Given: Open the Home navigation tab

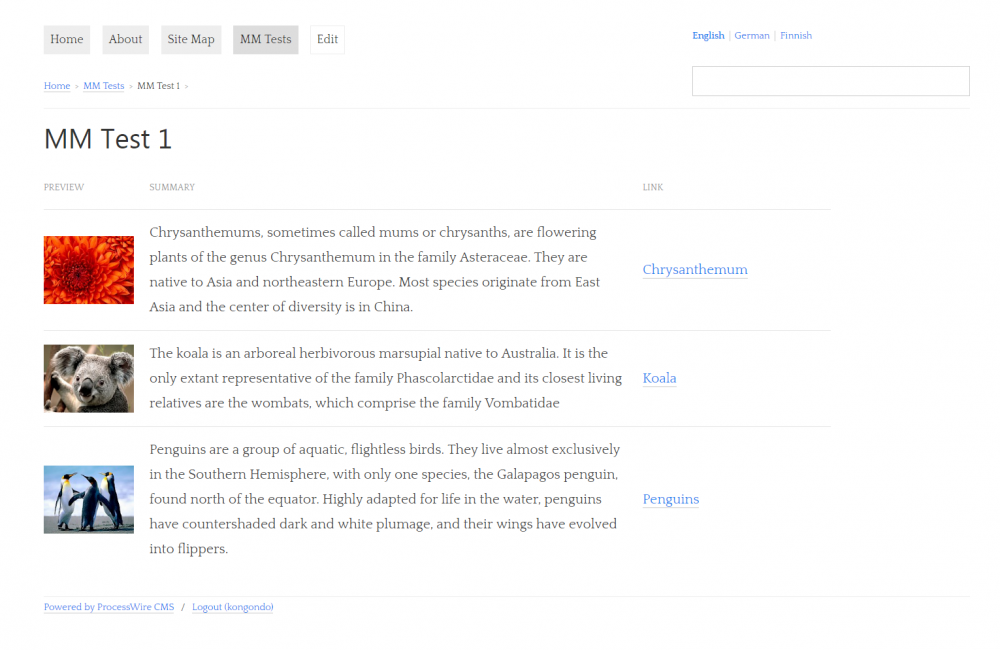Looking at the screenshot, I should click(x=67, y=40).
